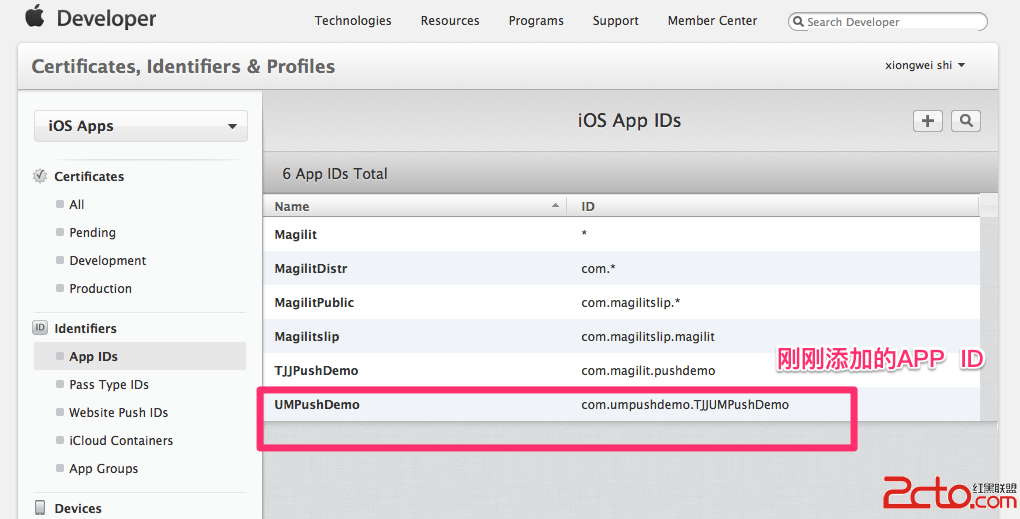Click the Devices section phone icon
Screen dimensions: 1020x519
point(40,508)
